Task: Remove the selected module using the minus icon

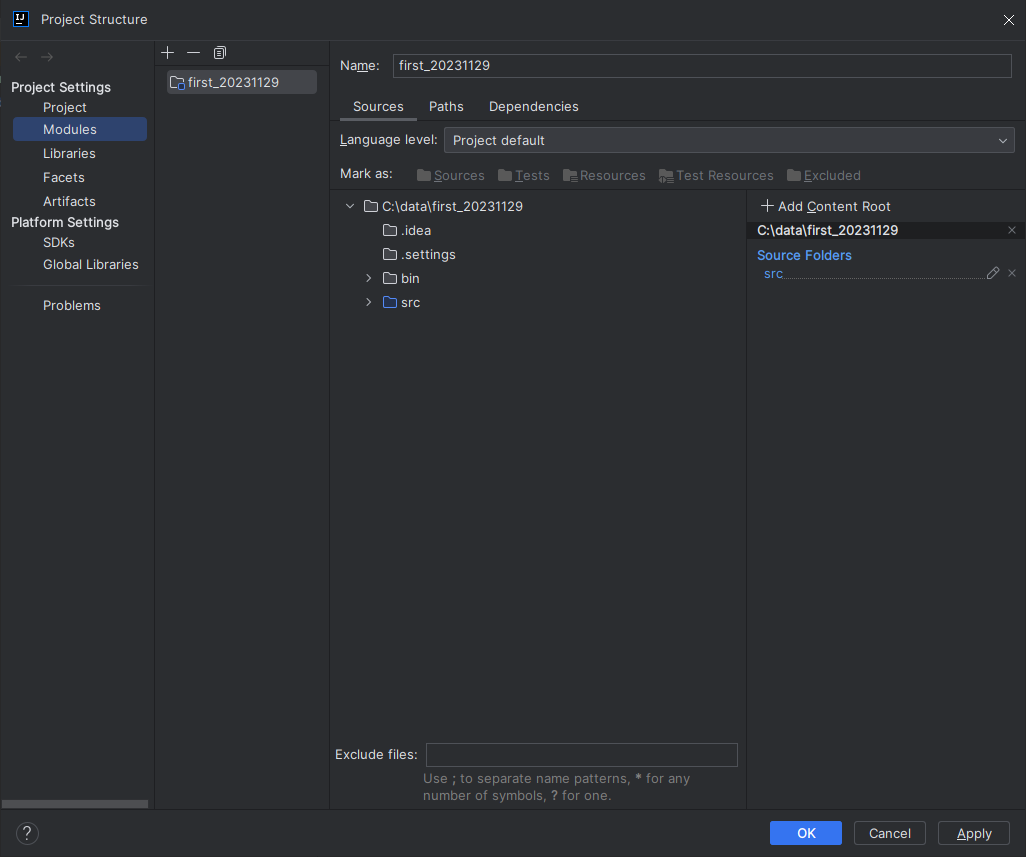Action: click(x=193, y=52)
